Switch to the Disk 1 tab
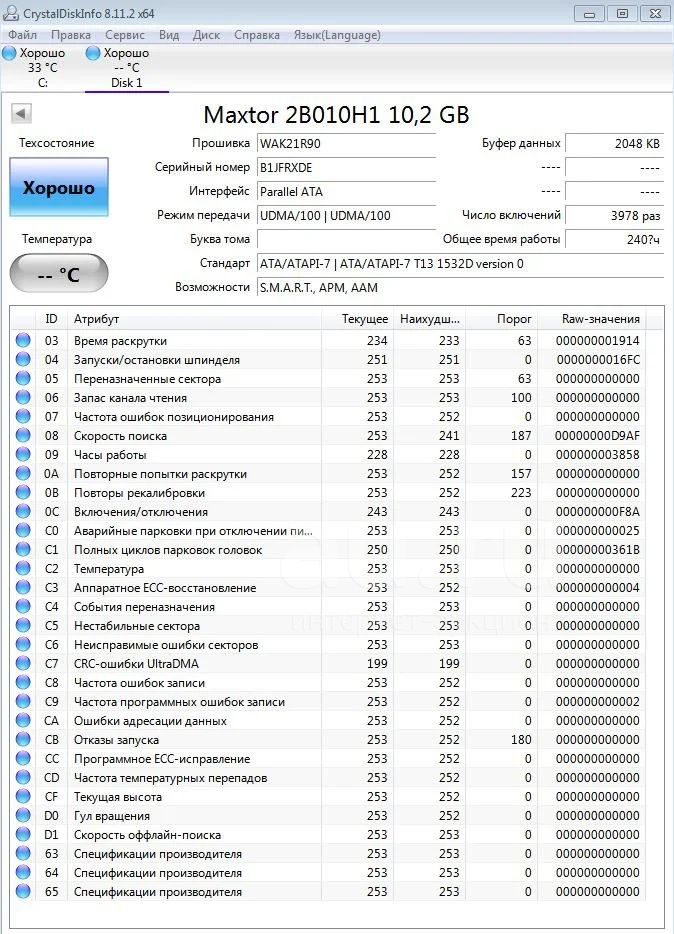The height and width of the screenshot is (934, 674). [127, 67]
